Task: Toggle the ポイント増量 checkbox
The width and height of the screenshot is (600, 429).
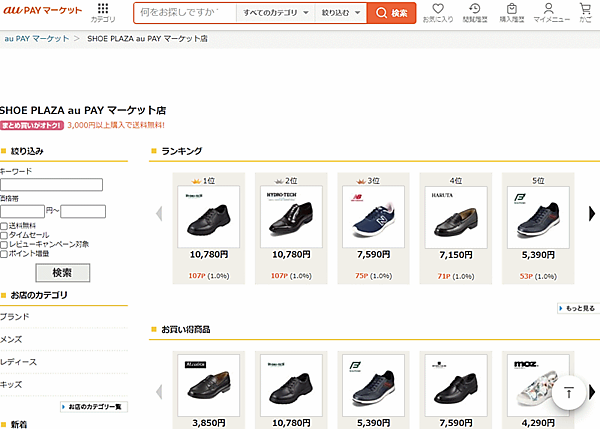Action: (x=5, y=254)
